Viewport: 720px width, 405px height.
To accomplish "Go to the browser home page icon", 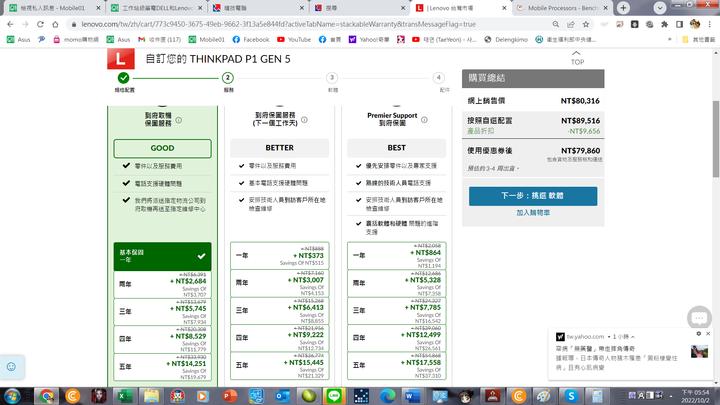I will [x=56, y=24].
